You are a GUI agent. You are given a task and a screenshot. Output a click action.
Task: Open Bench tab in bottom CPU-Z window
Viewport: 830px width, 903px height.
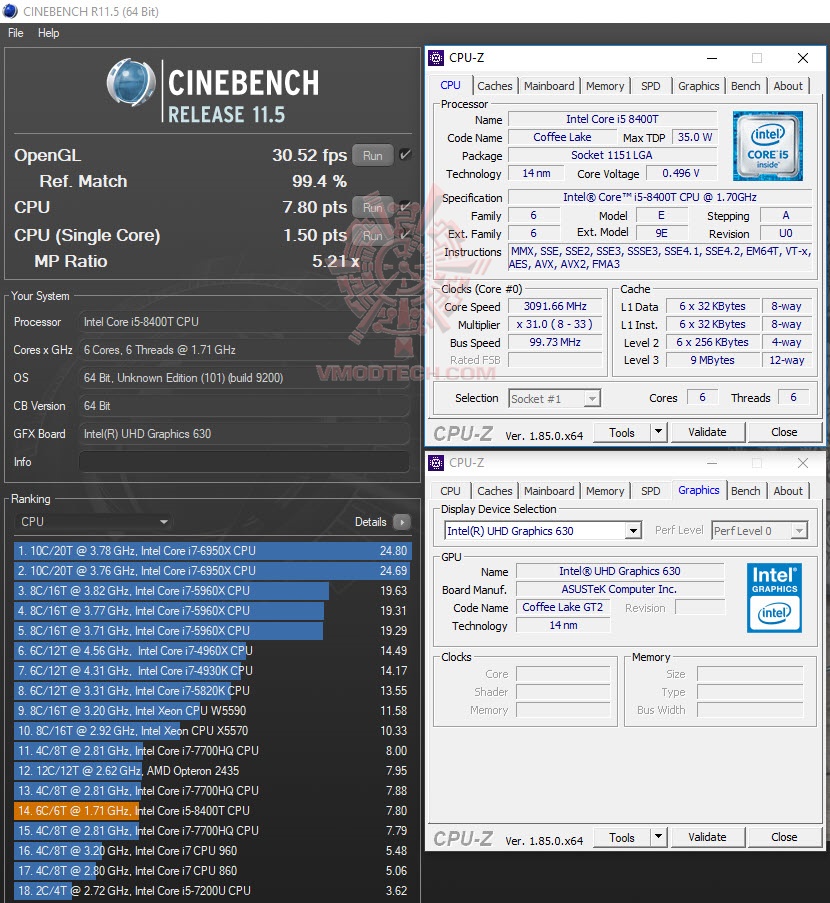coord(745,491)
